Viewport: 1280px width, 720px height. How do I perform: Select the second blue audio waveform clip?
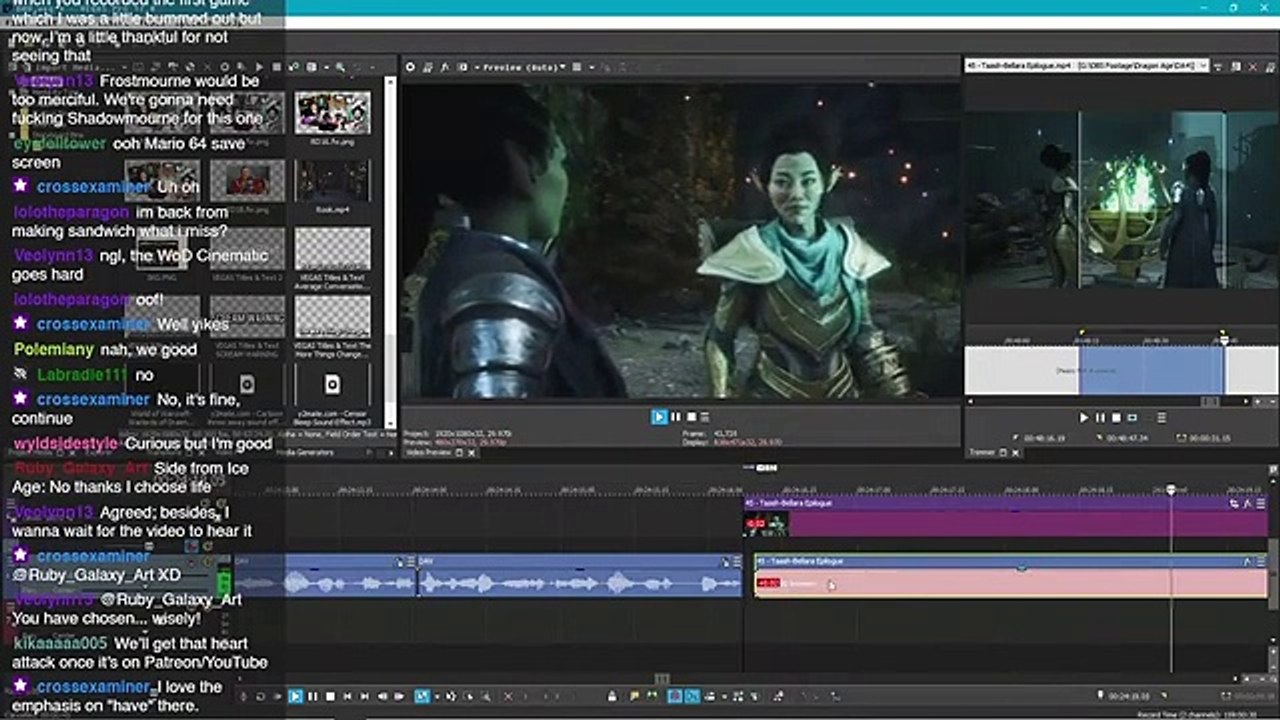tap(580, 577)
